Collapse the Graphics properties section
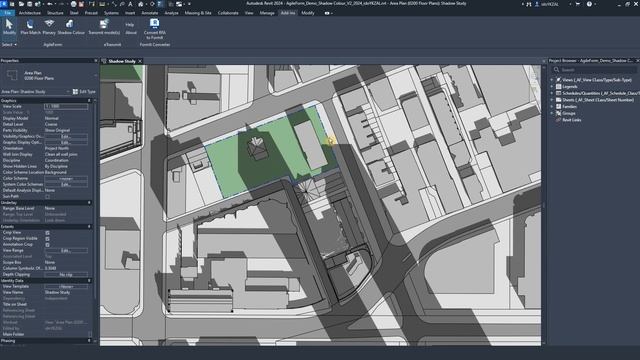 [89, 100]
